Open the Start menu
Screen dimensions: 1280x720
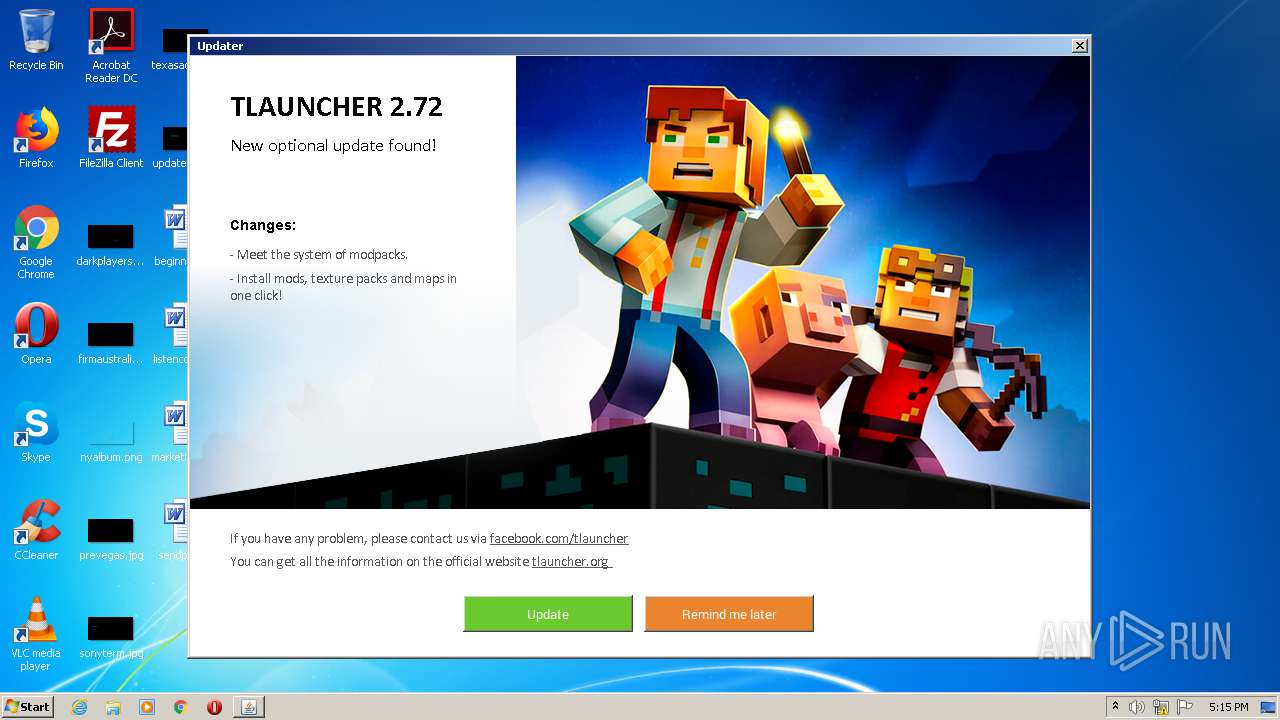(28, 706)
